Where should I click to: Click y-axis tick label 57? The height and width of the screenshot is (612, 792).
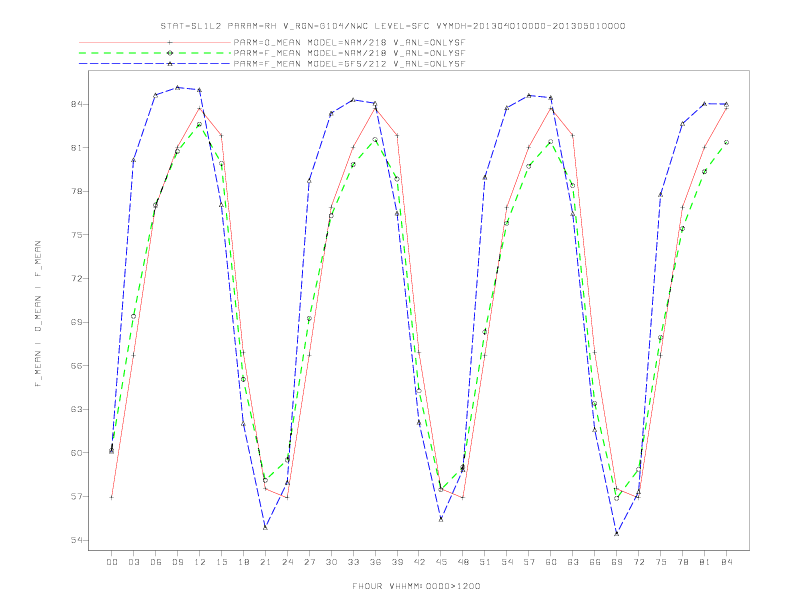[x=76, y=496]
